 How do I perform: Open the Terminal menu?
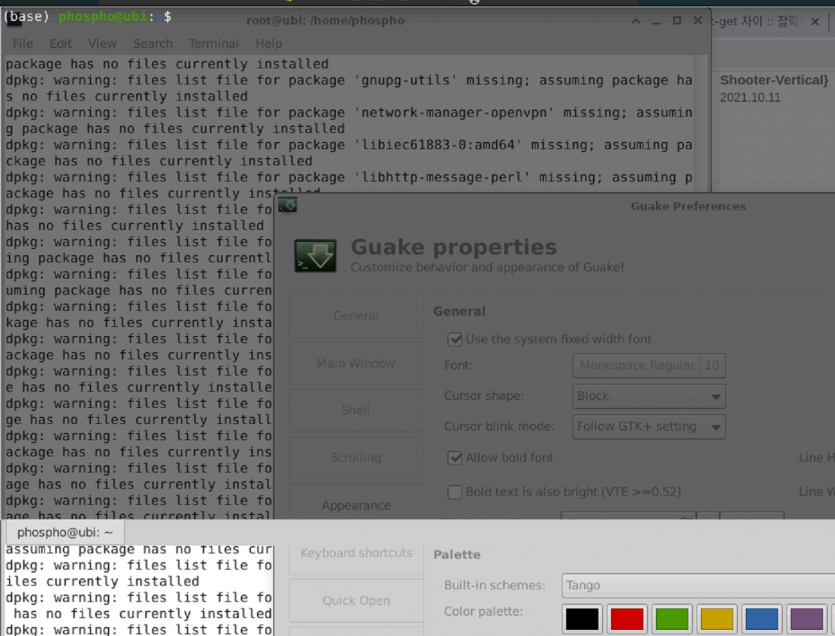214,44
